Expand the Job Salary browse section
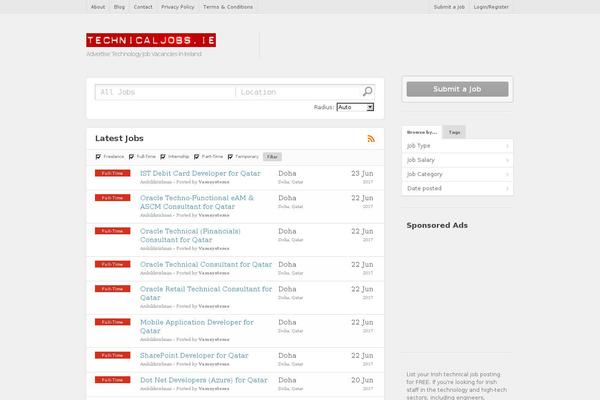The image size is (600, 400). [x=457, y=160]
